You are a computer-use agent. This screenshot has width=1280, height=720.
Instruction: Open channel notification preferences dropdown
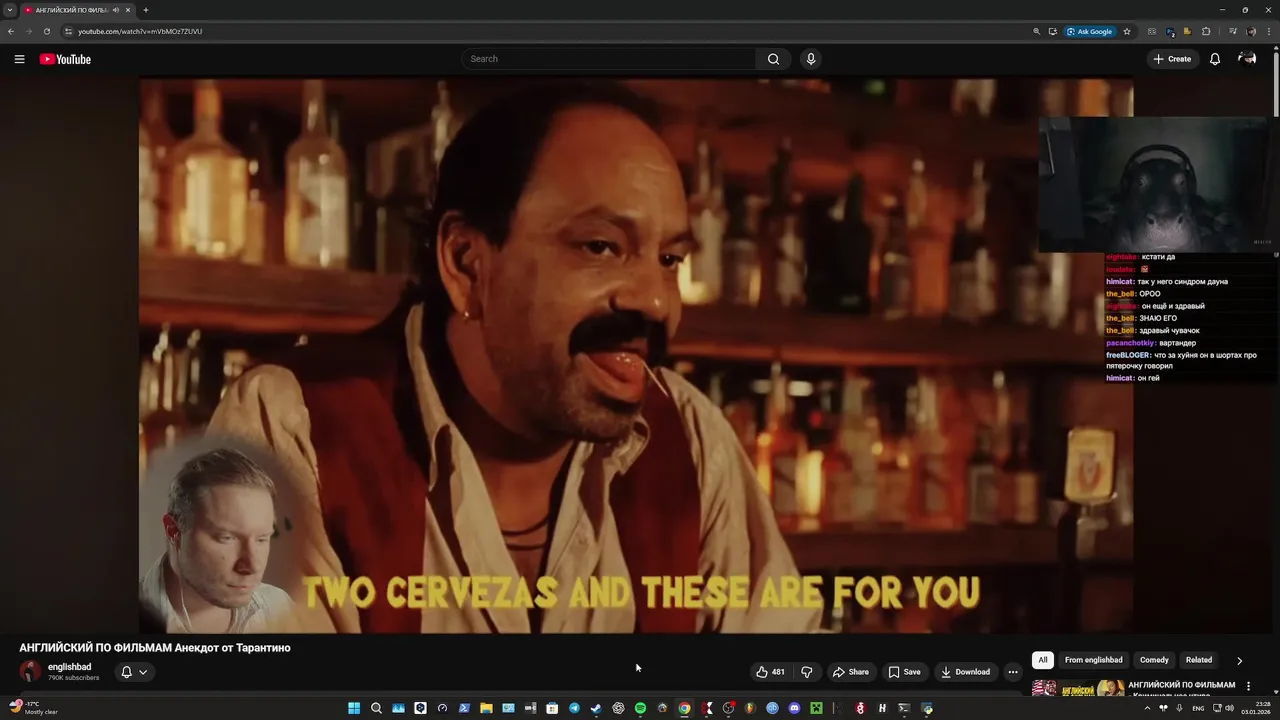pos(134,672)
